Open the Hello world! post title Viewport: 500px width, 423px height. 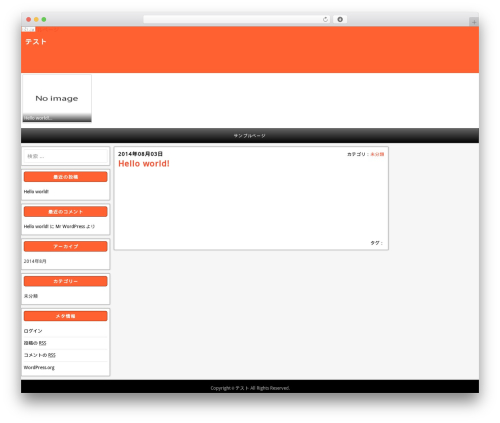(144, 164)
